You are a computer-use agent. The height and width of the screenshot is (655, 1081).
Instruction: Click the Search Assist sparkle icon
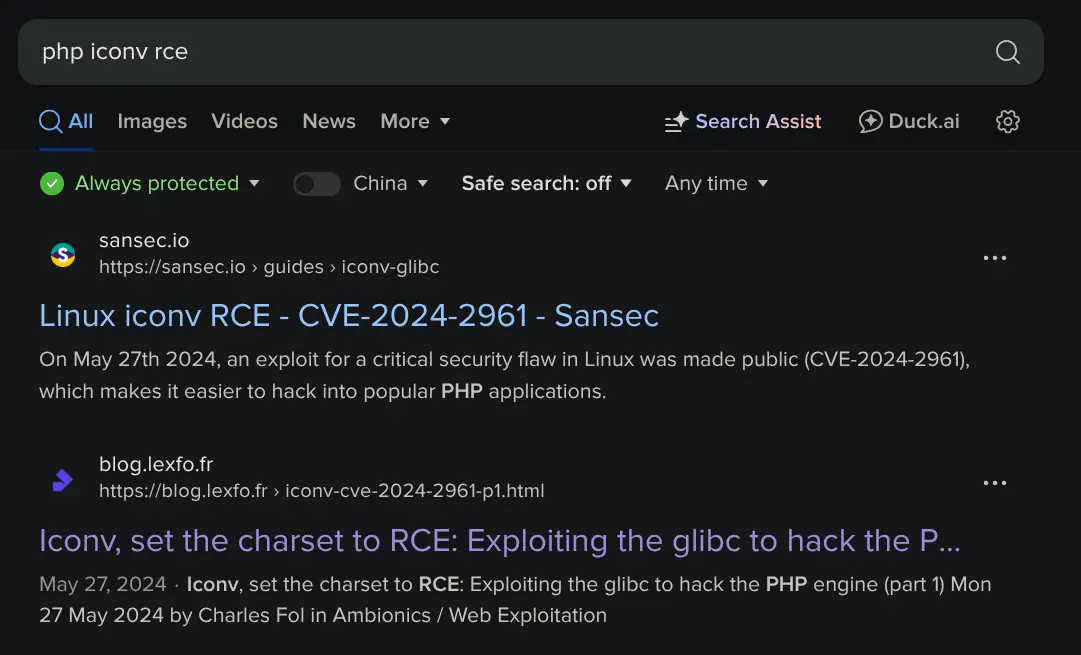[x=677, y=122]
